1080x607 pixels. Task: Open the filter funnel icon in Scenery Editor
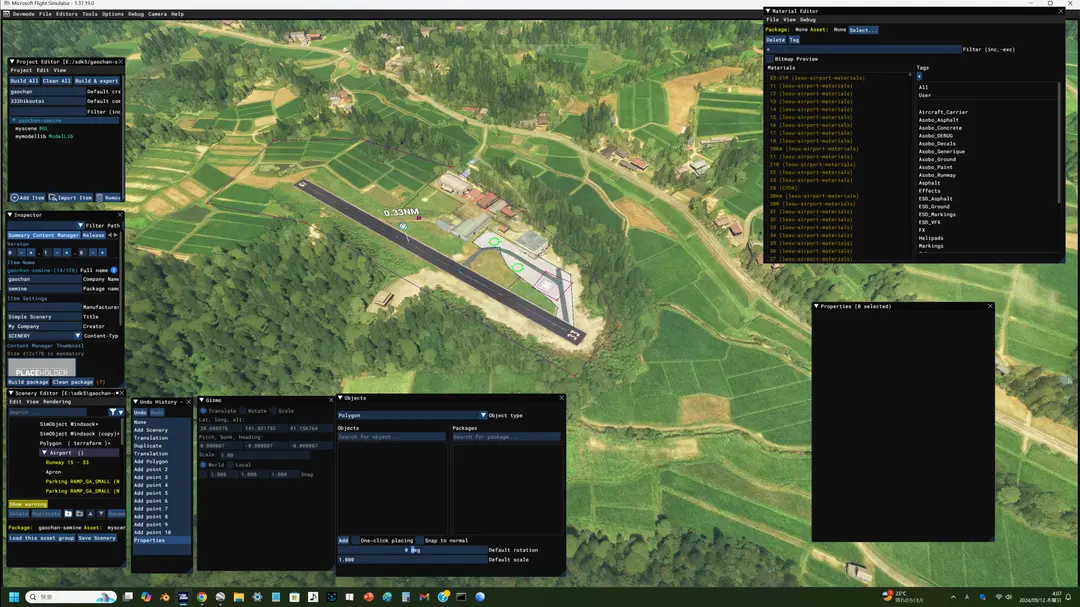(x=112, y=412)
